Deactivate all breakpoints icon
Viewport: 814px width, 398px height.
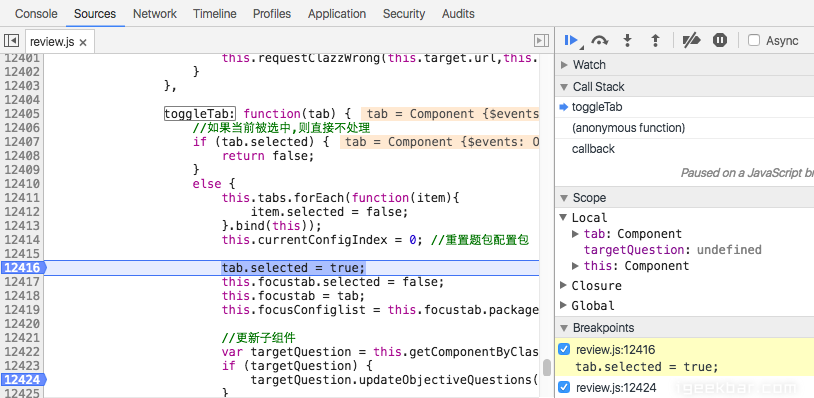(x=691, y=40)
